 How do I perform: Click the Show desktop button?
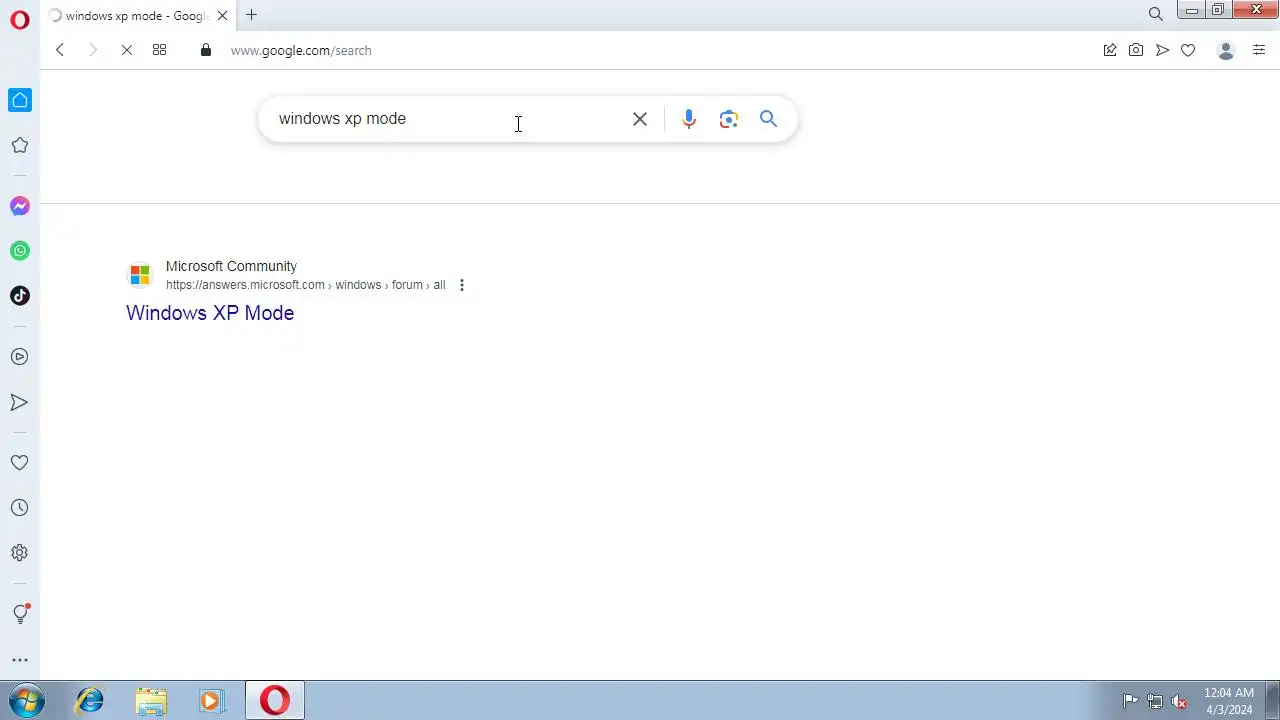click(x=1273, y=700)
